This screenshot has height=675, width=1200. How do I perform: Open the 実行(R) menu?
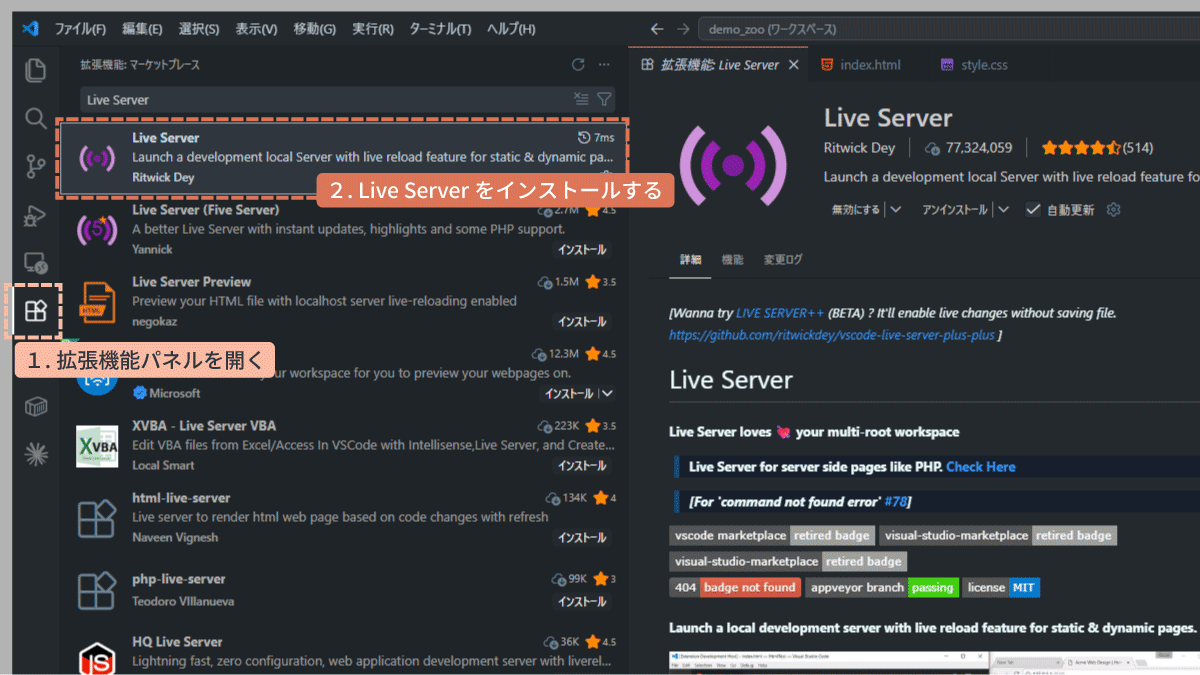(373, 29)
